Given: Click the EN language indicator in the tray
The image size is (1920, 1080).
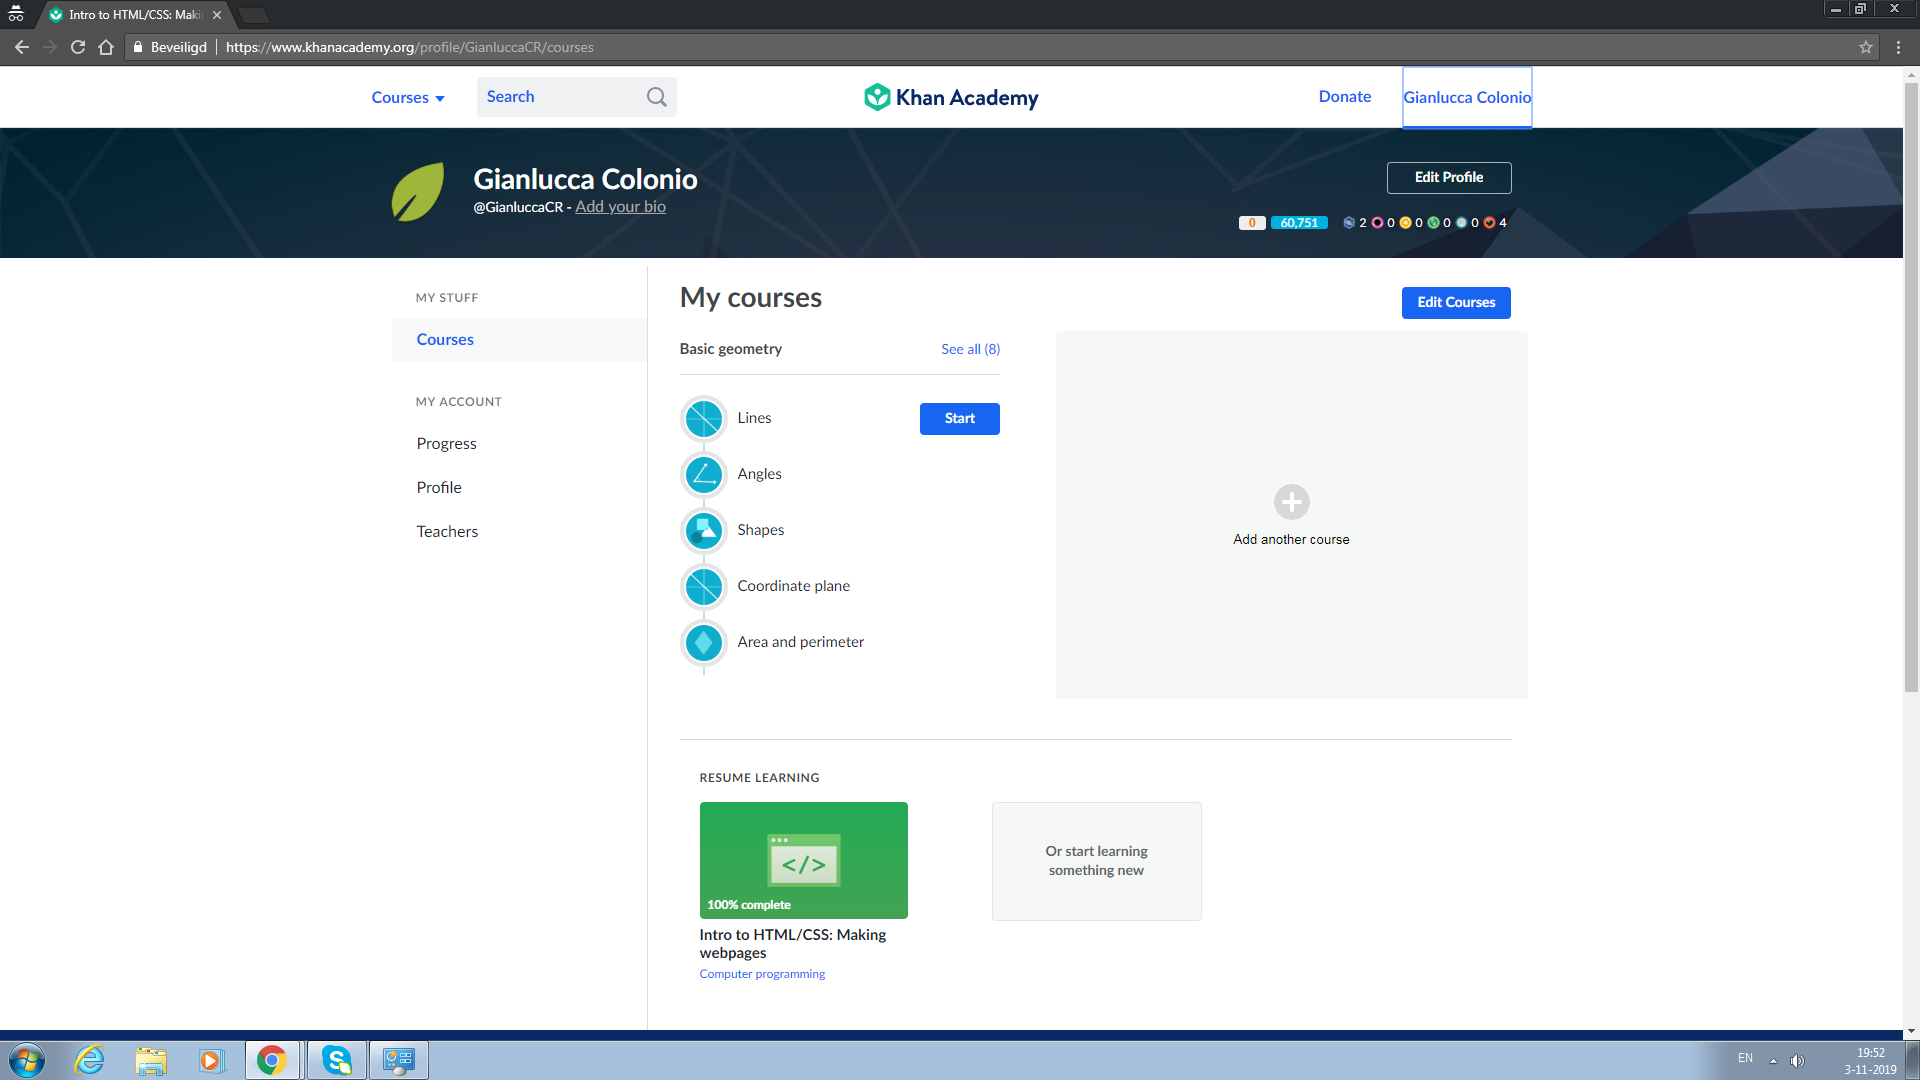Looking at the screenshot, I should coord(1745,1058).
